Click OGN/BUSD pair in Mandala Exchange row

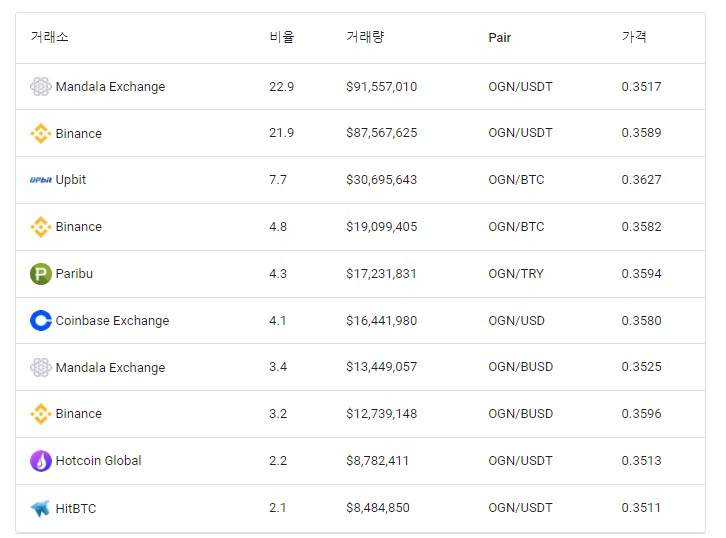(x=520, y=367)
